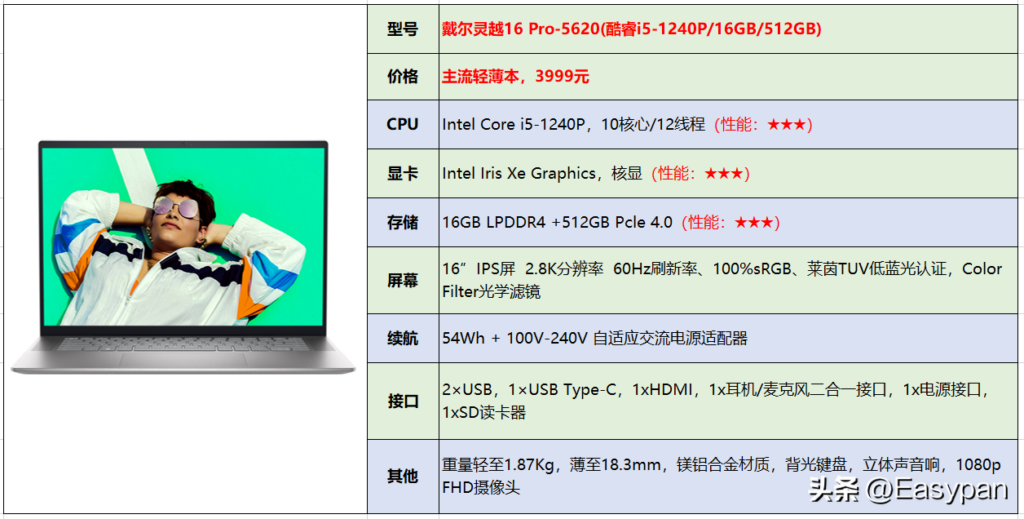Select the 型号 header cell
The width and height of the screenshot is (1024, 519).
[403, 29]
